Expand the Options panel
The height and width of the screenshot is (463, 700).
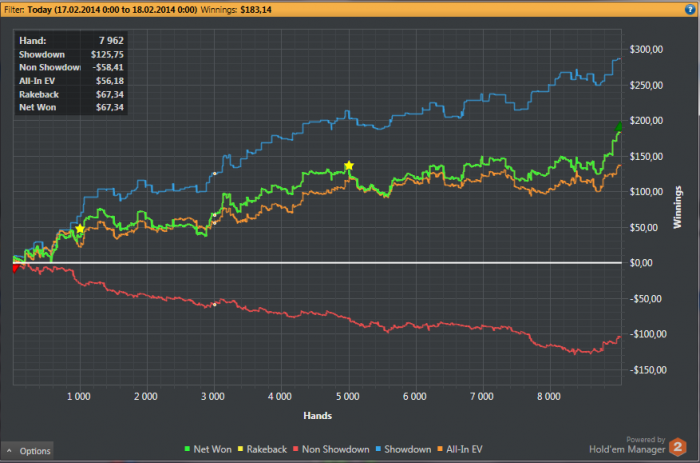click(x=27, y=451)
